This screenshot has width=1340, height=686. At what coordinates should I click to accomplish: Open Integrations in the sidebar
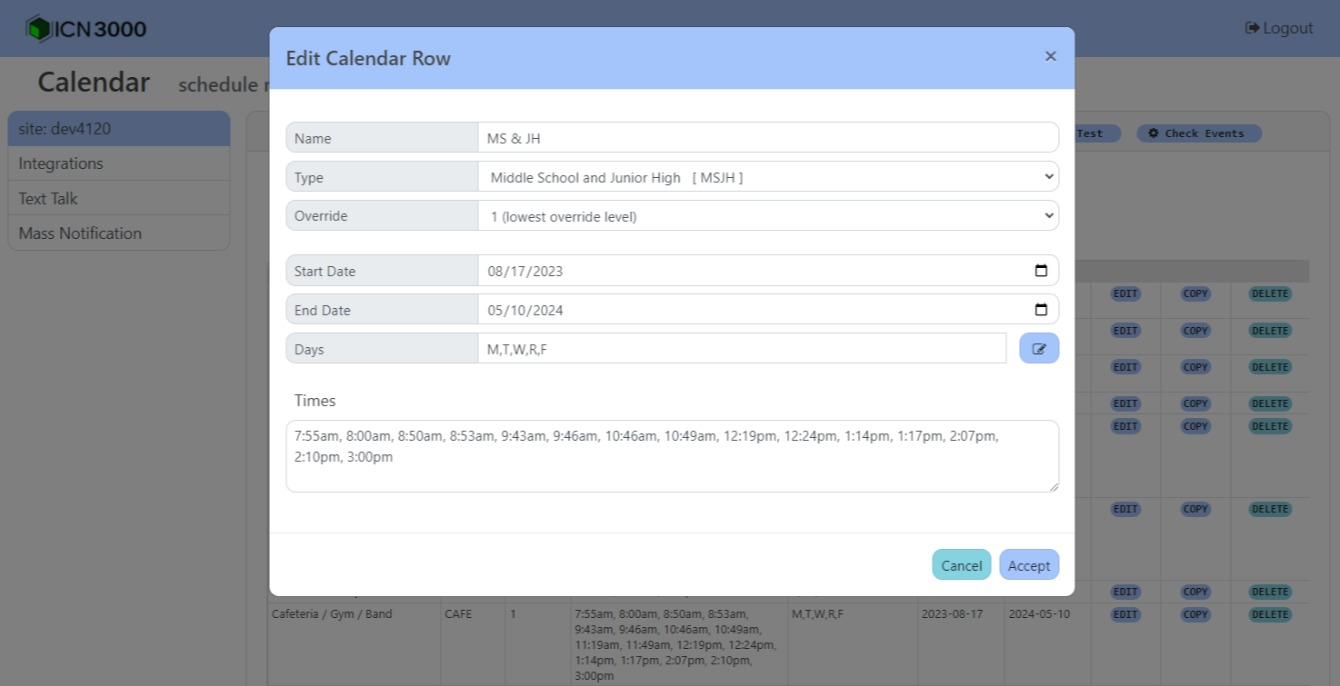(x=118, y=164)
